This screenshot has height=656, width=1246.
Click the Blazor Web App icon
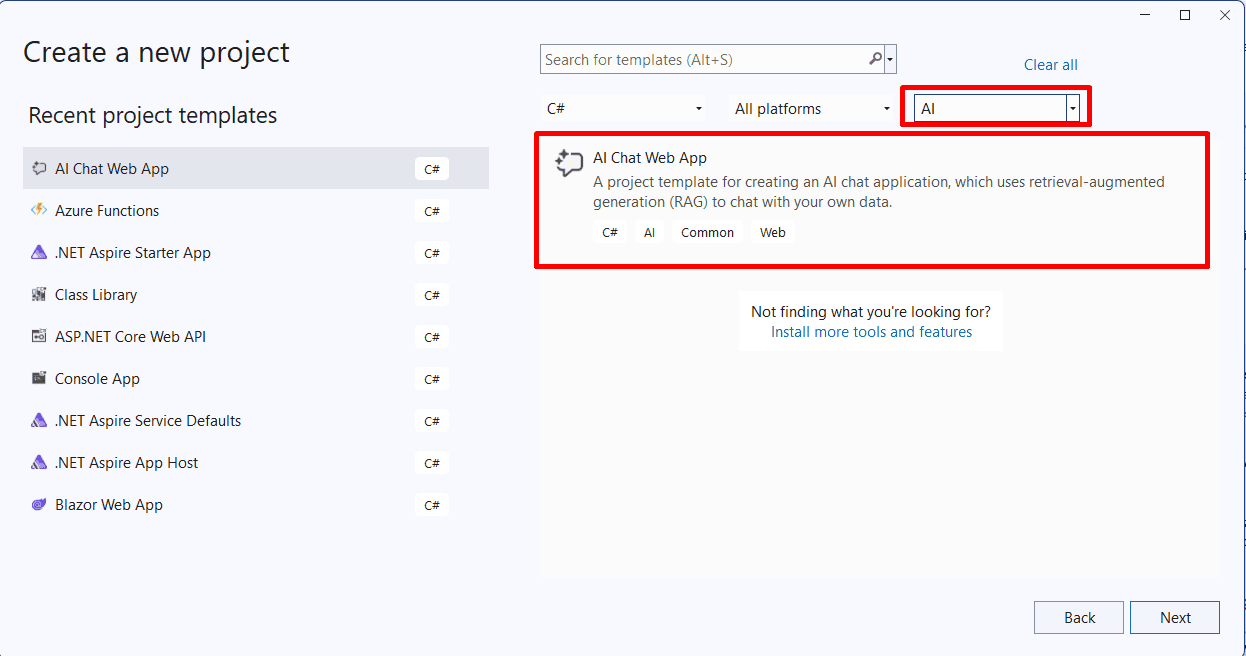(x=39, y=504)
